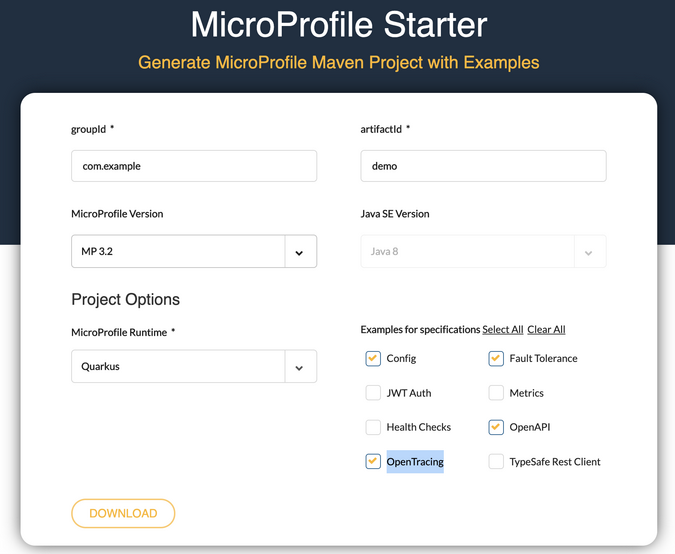Expand the MicroProfile Runtime dropdown arrow
The height and width of the screenshot is (554, 675).
[299, 367]
